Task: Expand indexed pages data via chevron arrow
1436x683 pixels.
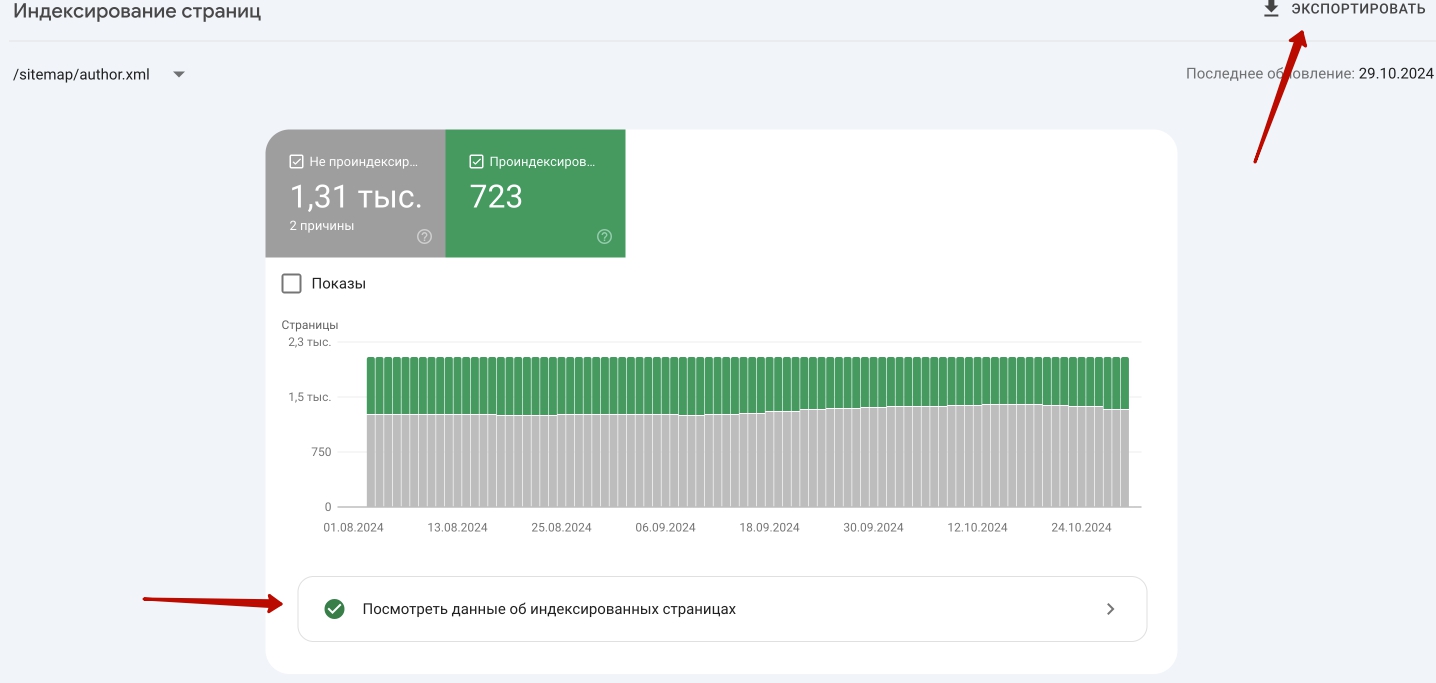Action: pyautogui.click(x=1110, y=609)
